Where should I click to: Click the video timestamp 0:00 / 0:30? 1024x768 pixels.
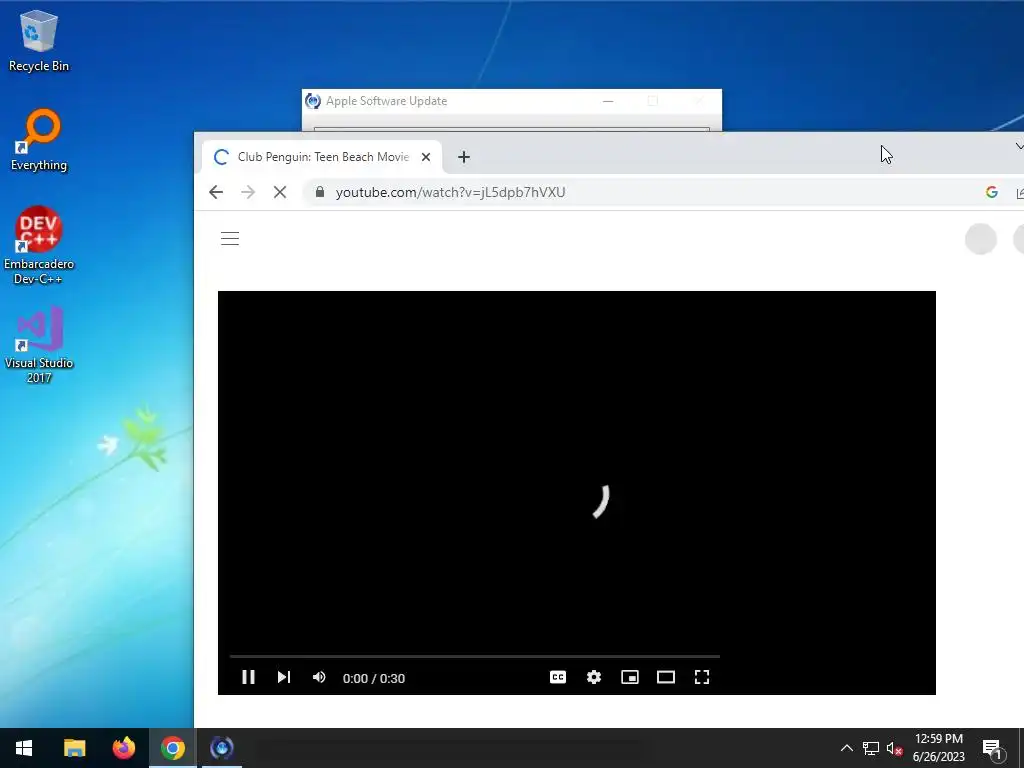[374, 679]
